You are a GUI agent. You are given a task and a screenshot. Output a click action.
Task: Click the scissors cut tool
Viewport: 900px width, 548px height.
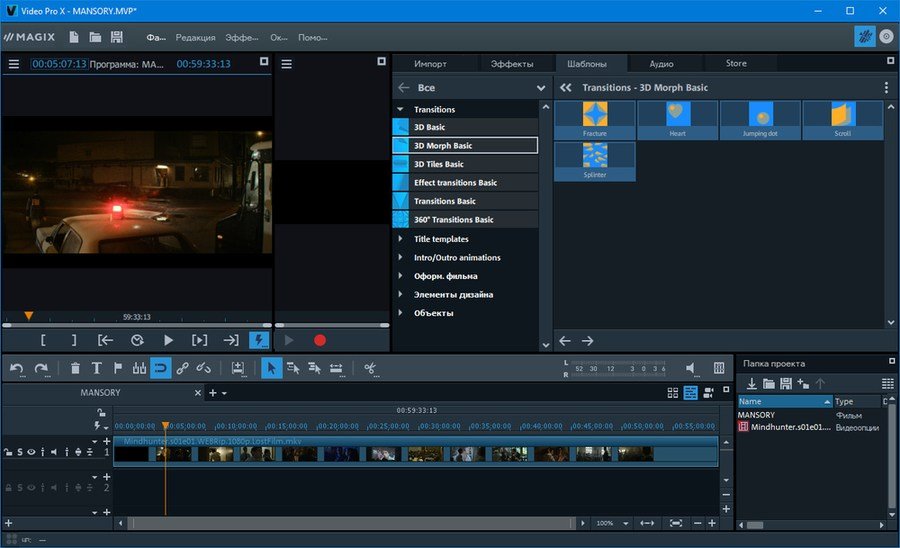[370, 368]
